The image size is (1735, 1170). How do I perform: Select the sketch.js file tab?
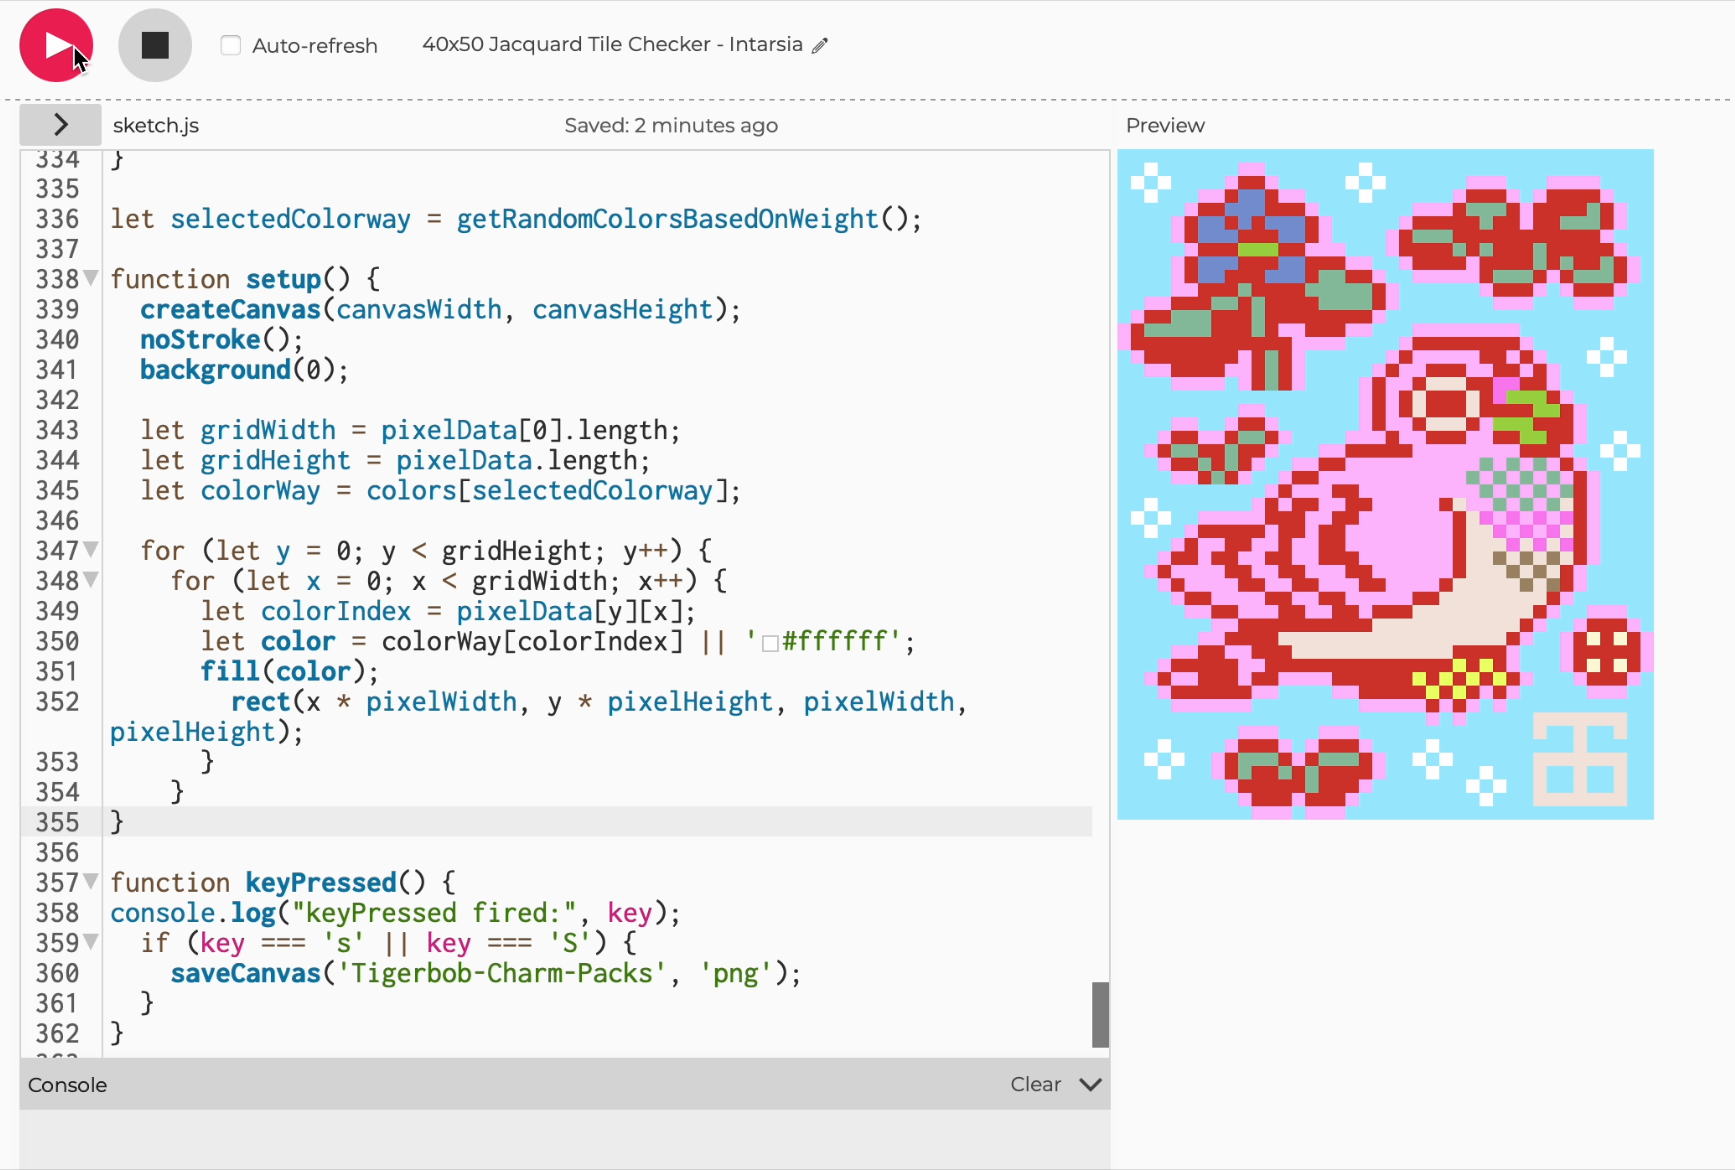point(156,125)
